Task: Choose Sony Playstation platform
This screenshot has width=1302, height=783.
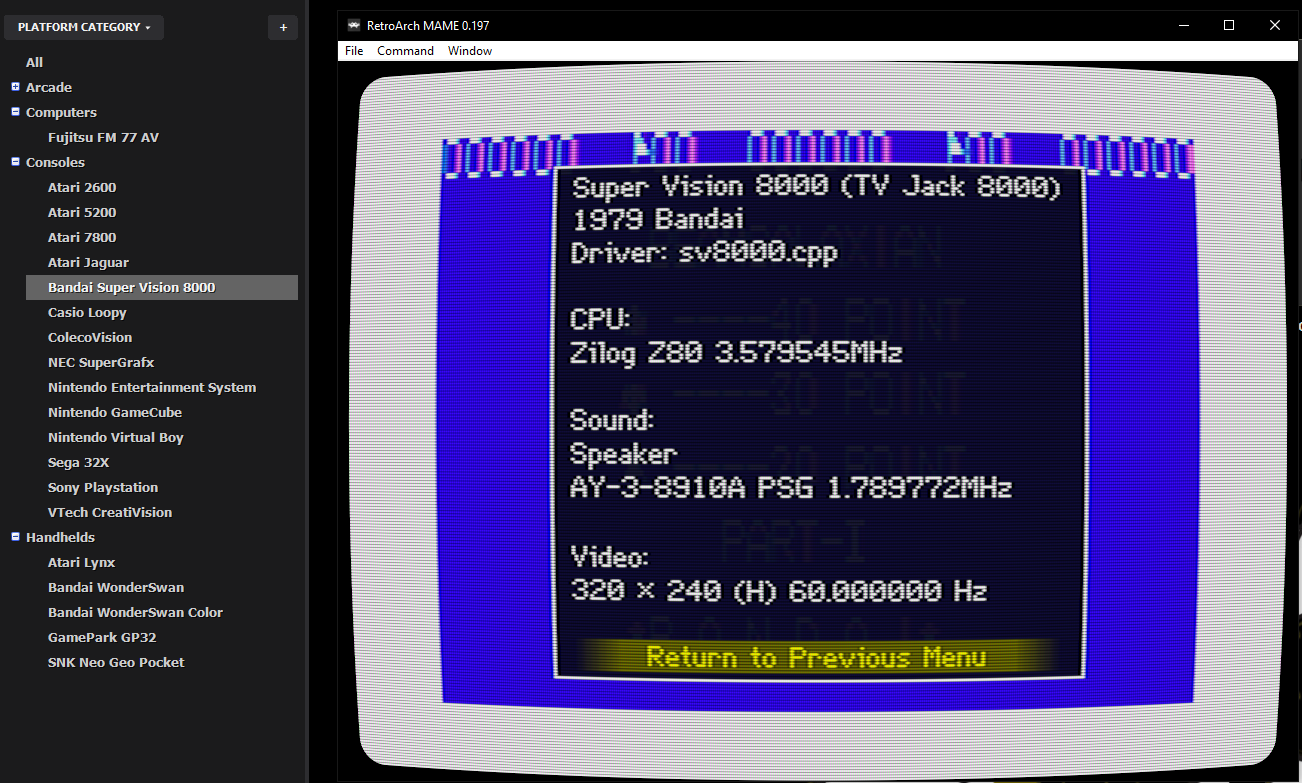Action: (103, 487)
